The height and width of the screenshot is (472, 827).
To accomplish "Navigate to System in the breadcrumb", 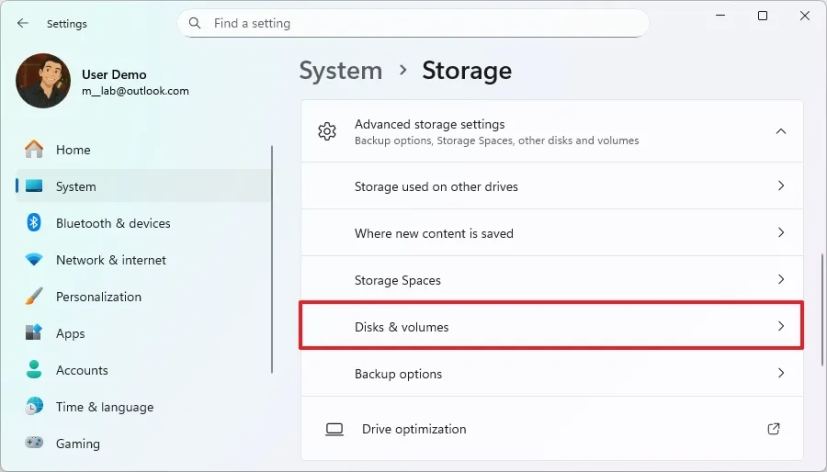I will point(341,71).
